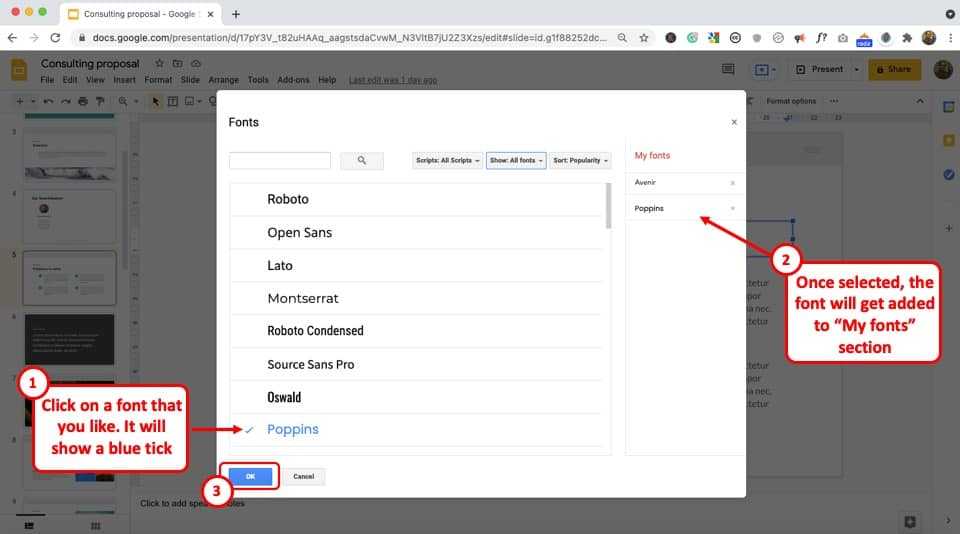Click the undo arrow in toolbar
The width and height of the screenshot is (960, 534).
click(x=48, y=101)
